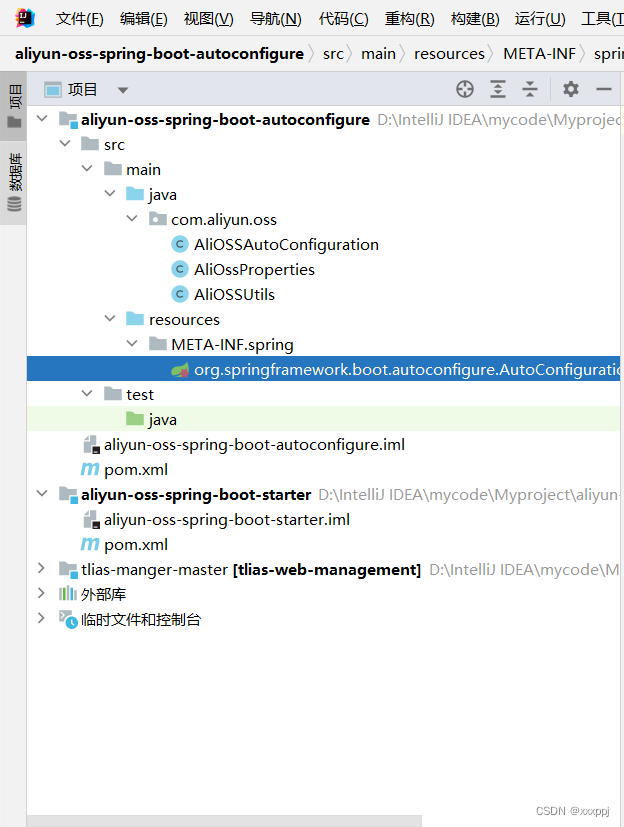Click the Spring leaf icon of the AutoConfiguration file
The image size is (624, 827).
[180, 370]
